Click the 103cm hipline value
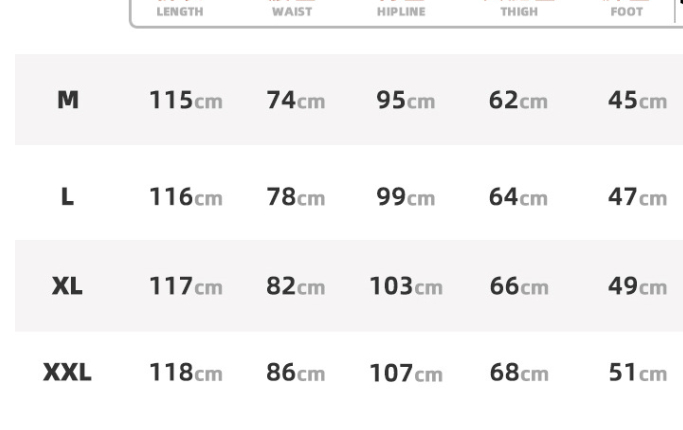 [x=406, y=286]
